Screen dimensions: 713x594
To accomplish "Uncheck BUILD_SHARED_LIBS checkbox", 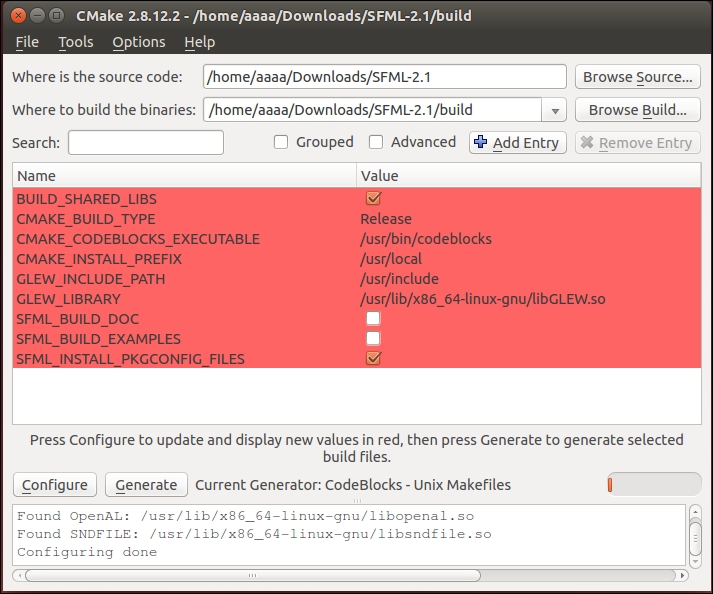I will [x=373, y=198].
